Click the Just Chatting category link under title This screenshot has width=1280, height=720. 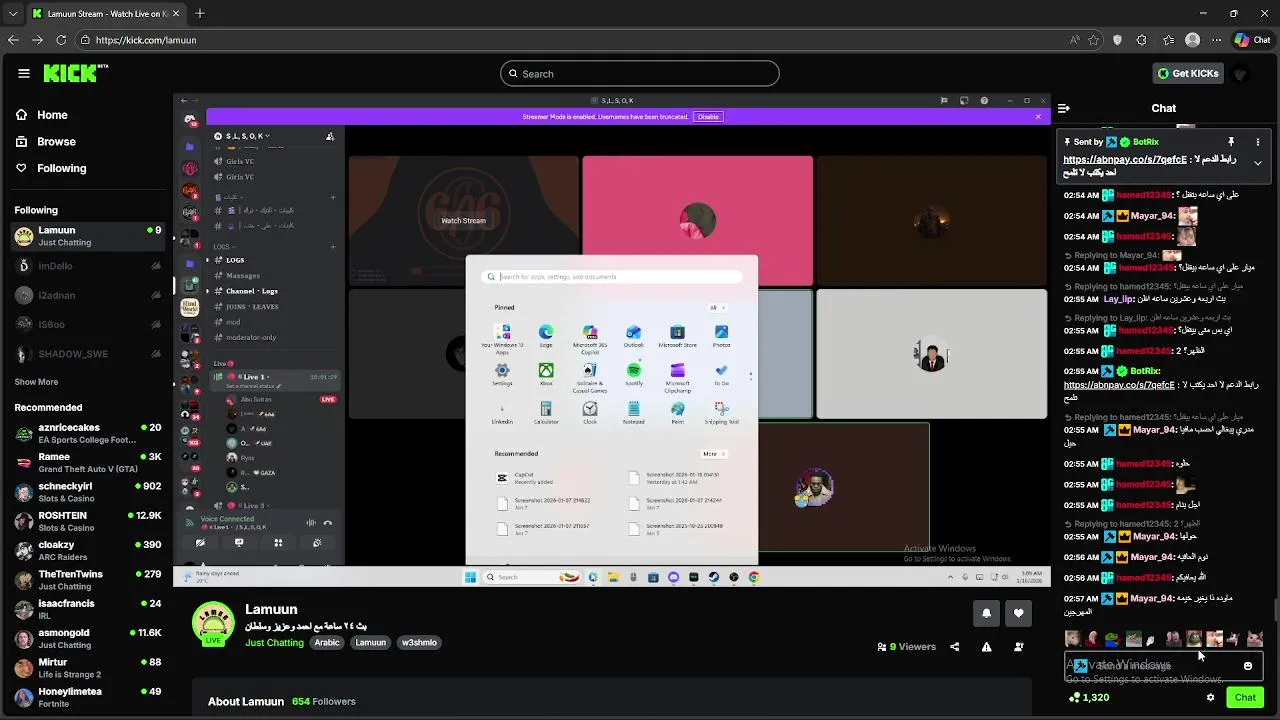point(274,643)
